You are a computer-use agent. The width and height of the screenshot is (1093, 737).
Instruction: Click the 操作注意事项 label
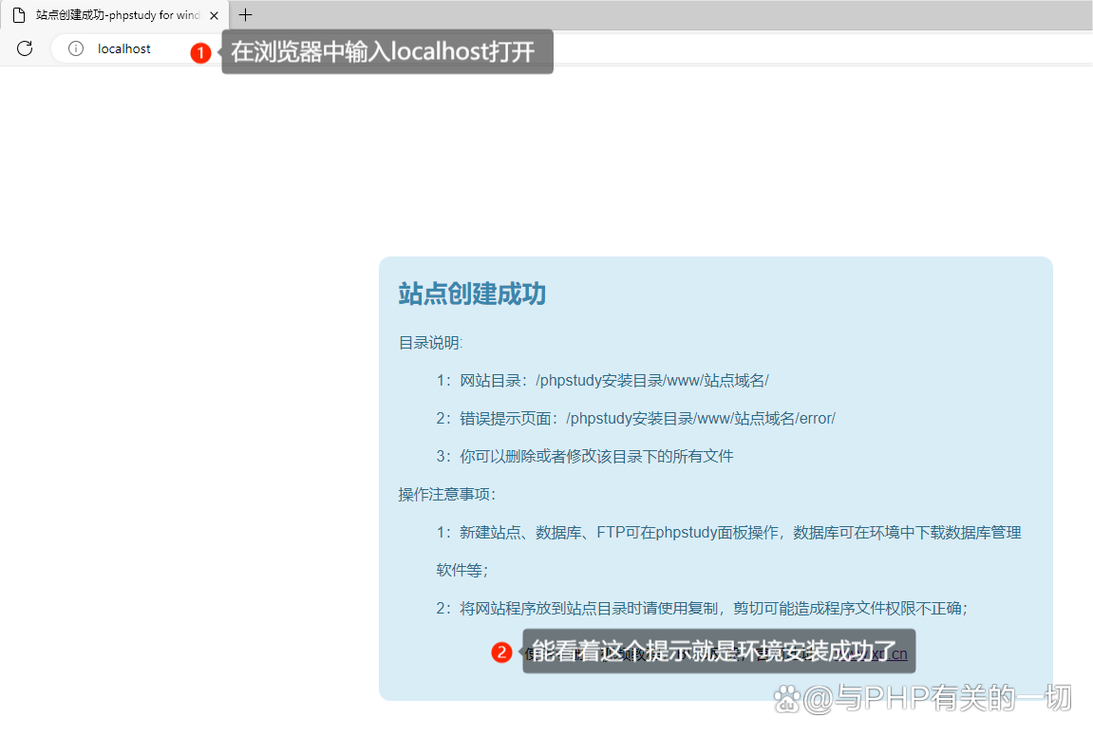[448, 494]
